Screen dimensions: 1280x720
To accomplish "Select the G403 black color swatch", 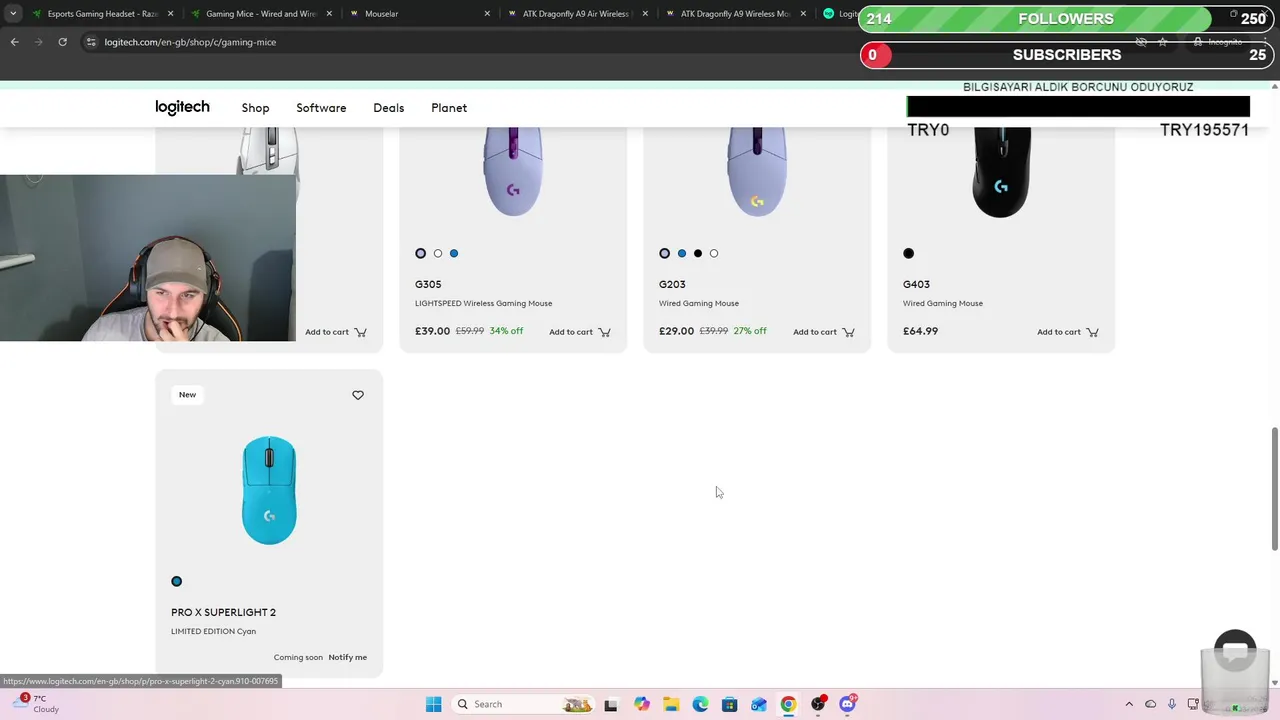I will [x=909, y=253].
